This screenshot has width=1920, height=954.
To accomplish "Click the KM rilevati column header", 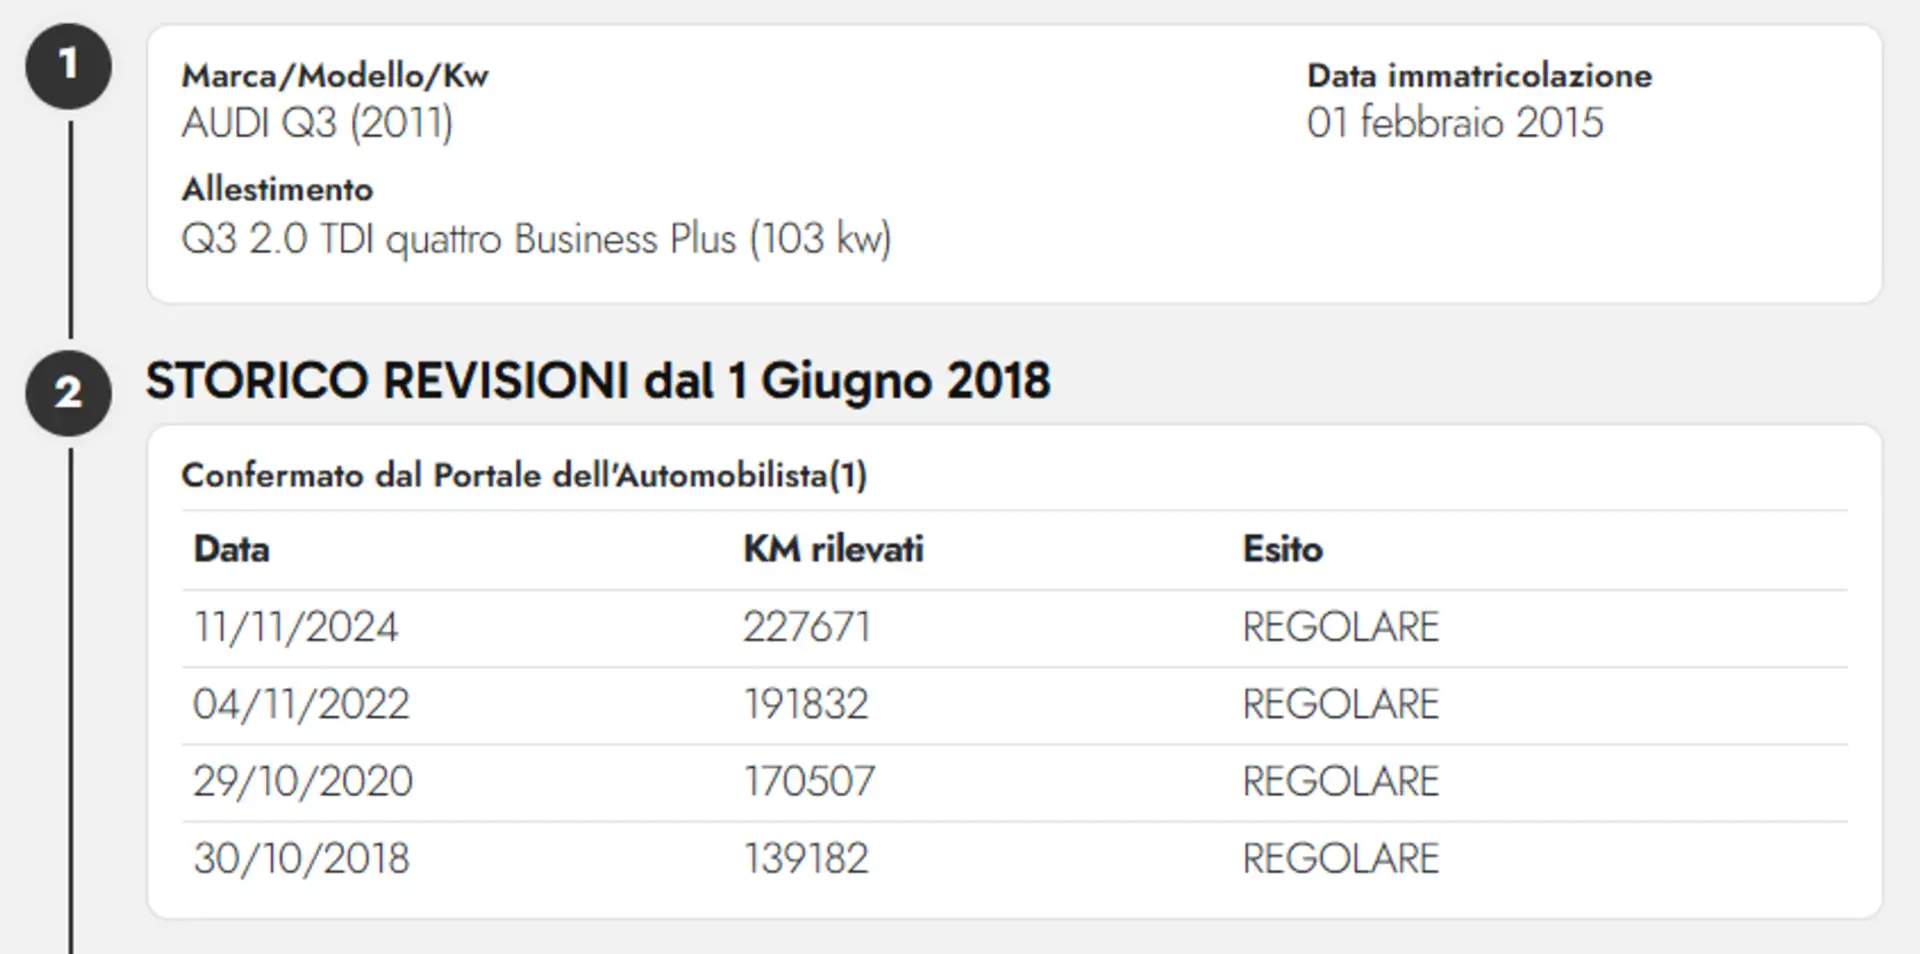I will [833, 549].
